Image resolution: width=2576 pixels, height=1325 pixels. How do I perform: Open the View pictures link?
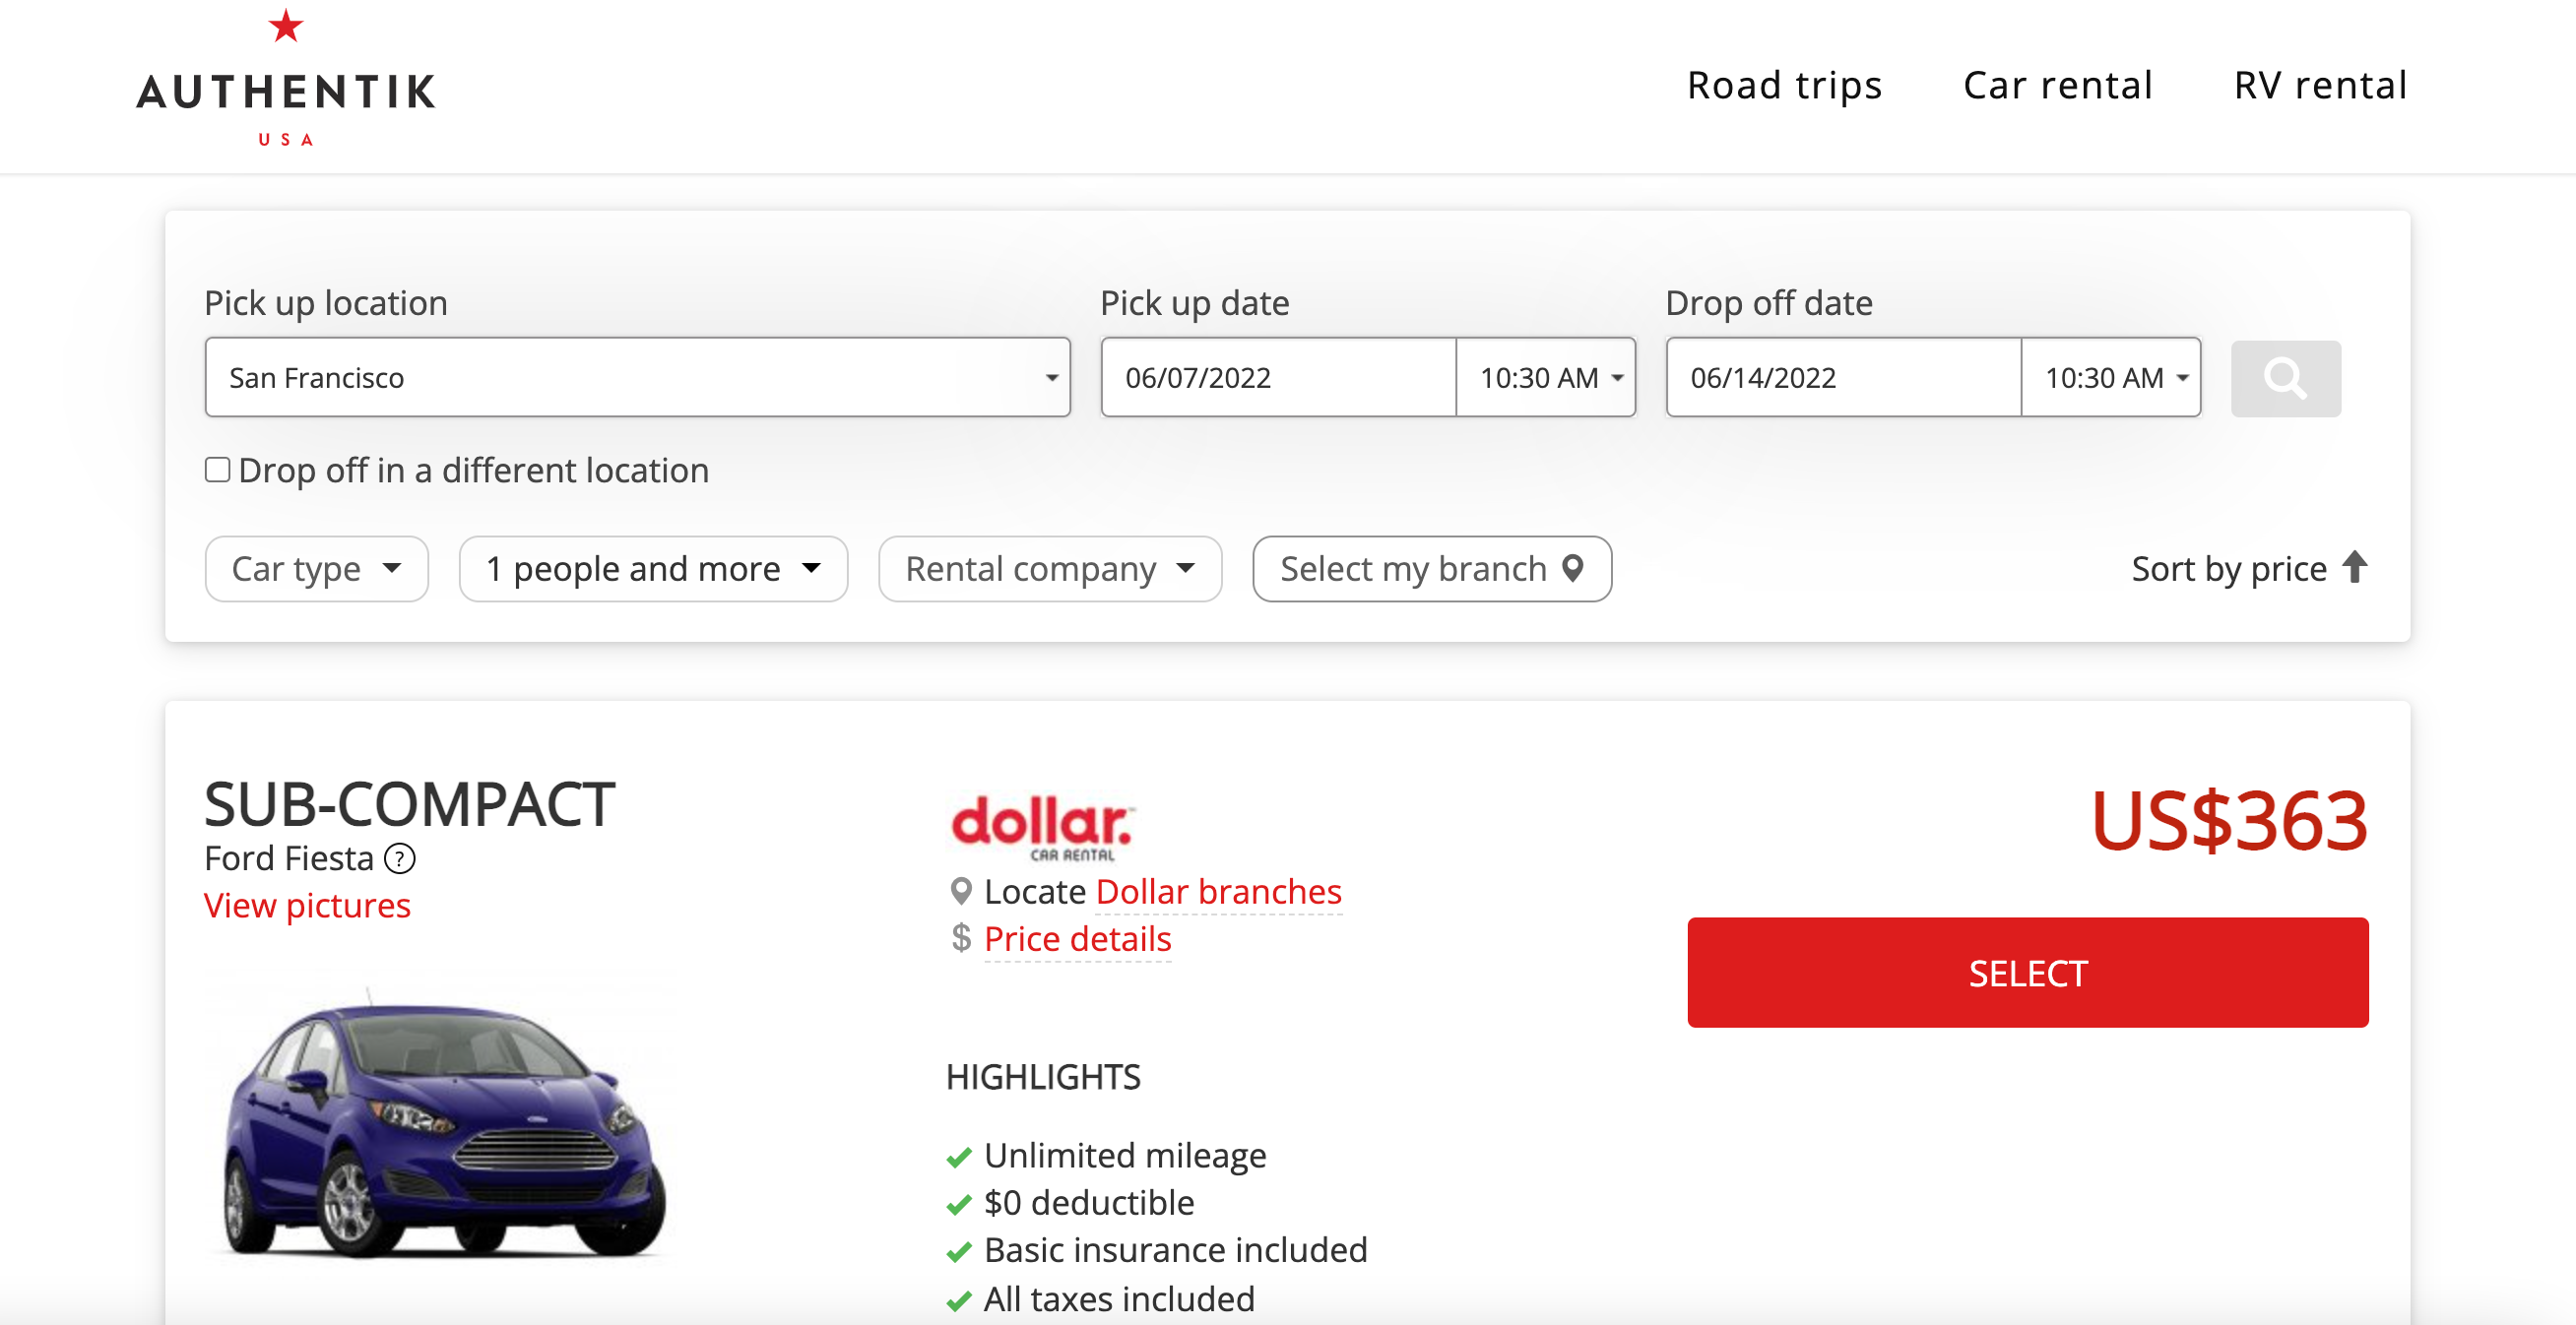coord(307,905)
